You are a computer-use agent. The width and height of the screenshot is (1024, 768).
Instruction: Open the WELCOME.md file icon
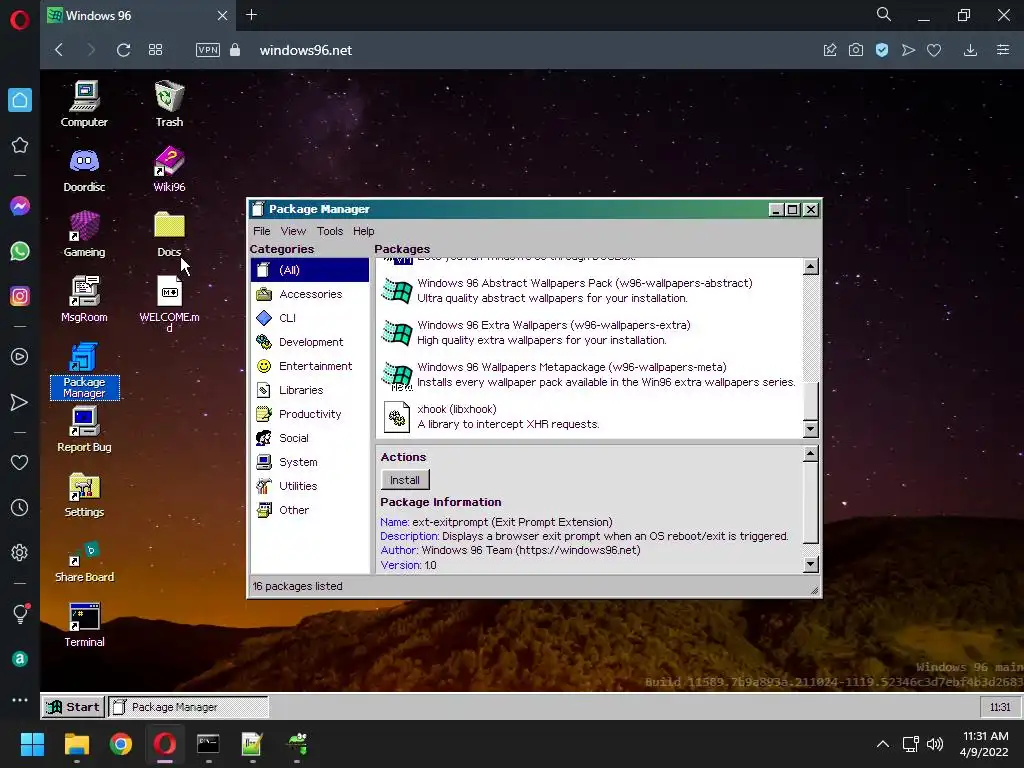tap(169, 303)
